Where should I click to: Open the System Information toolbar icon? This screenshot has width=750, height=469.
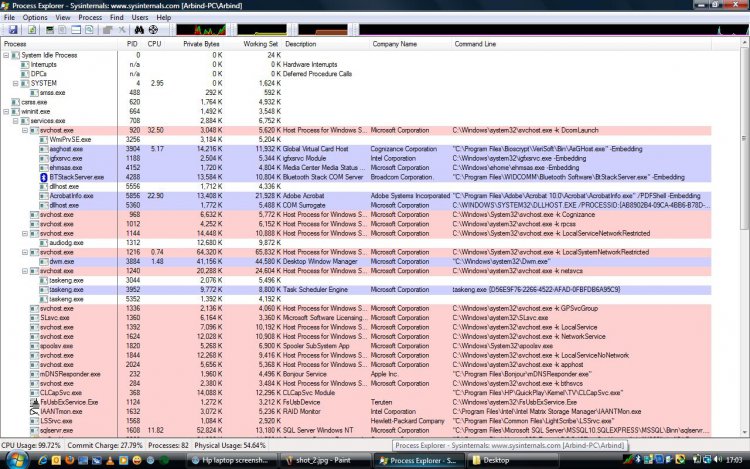coord(50,30)
